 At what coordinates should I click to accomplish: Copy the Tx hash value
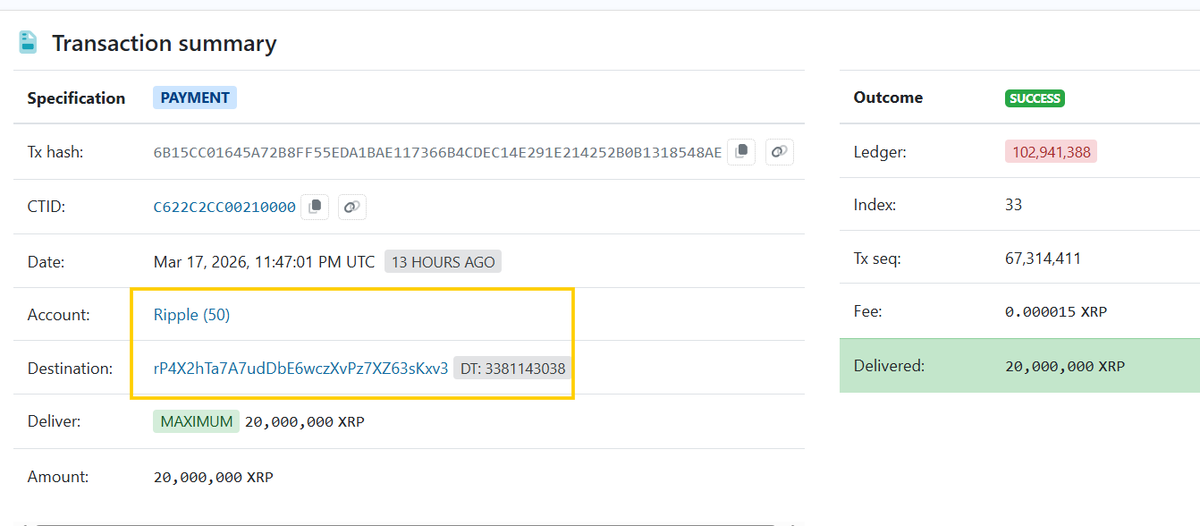pos(741,152)
